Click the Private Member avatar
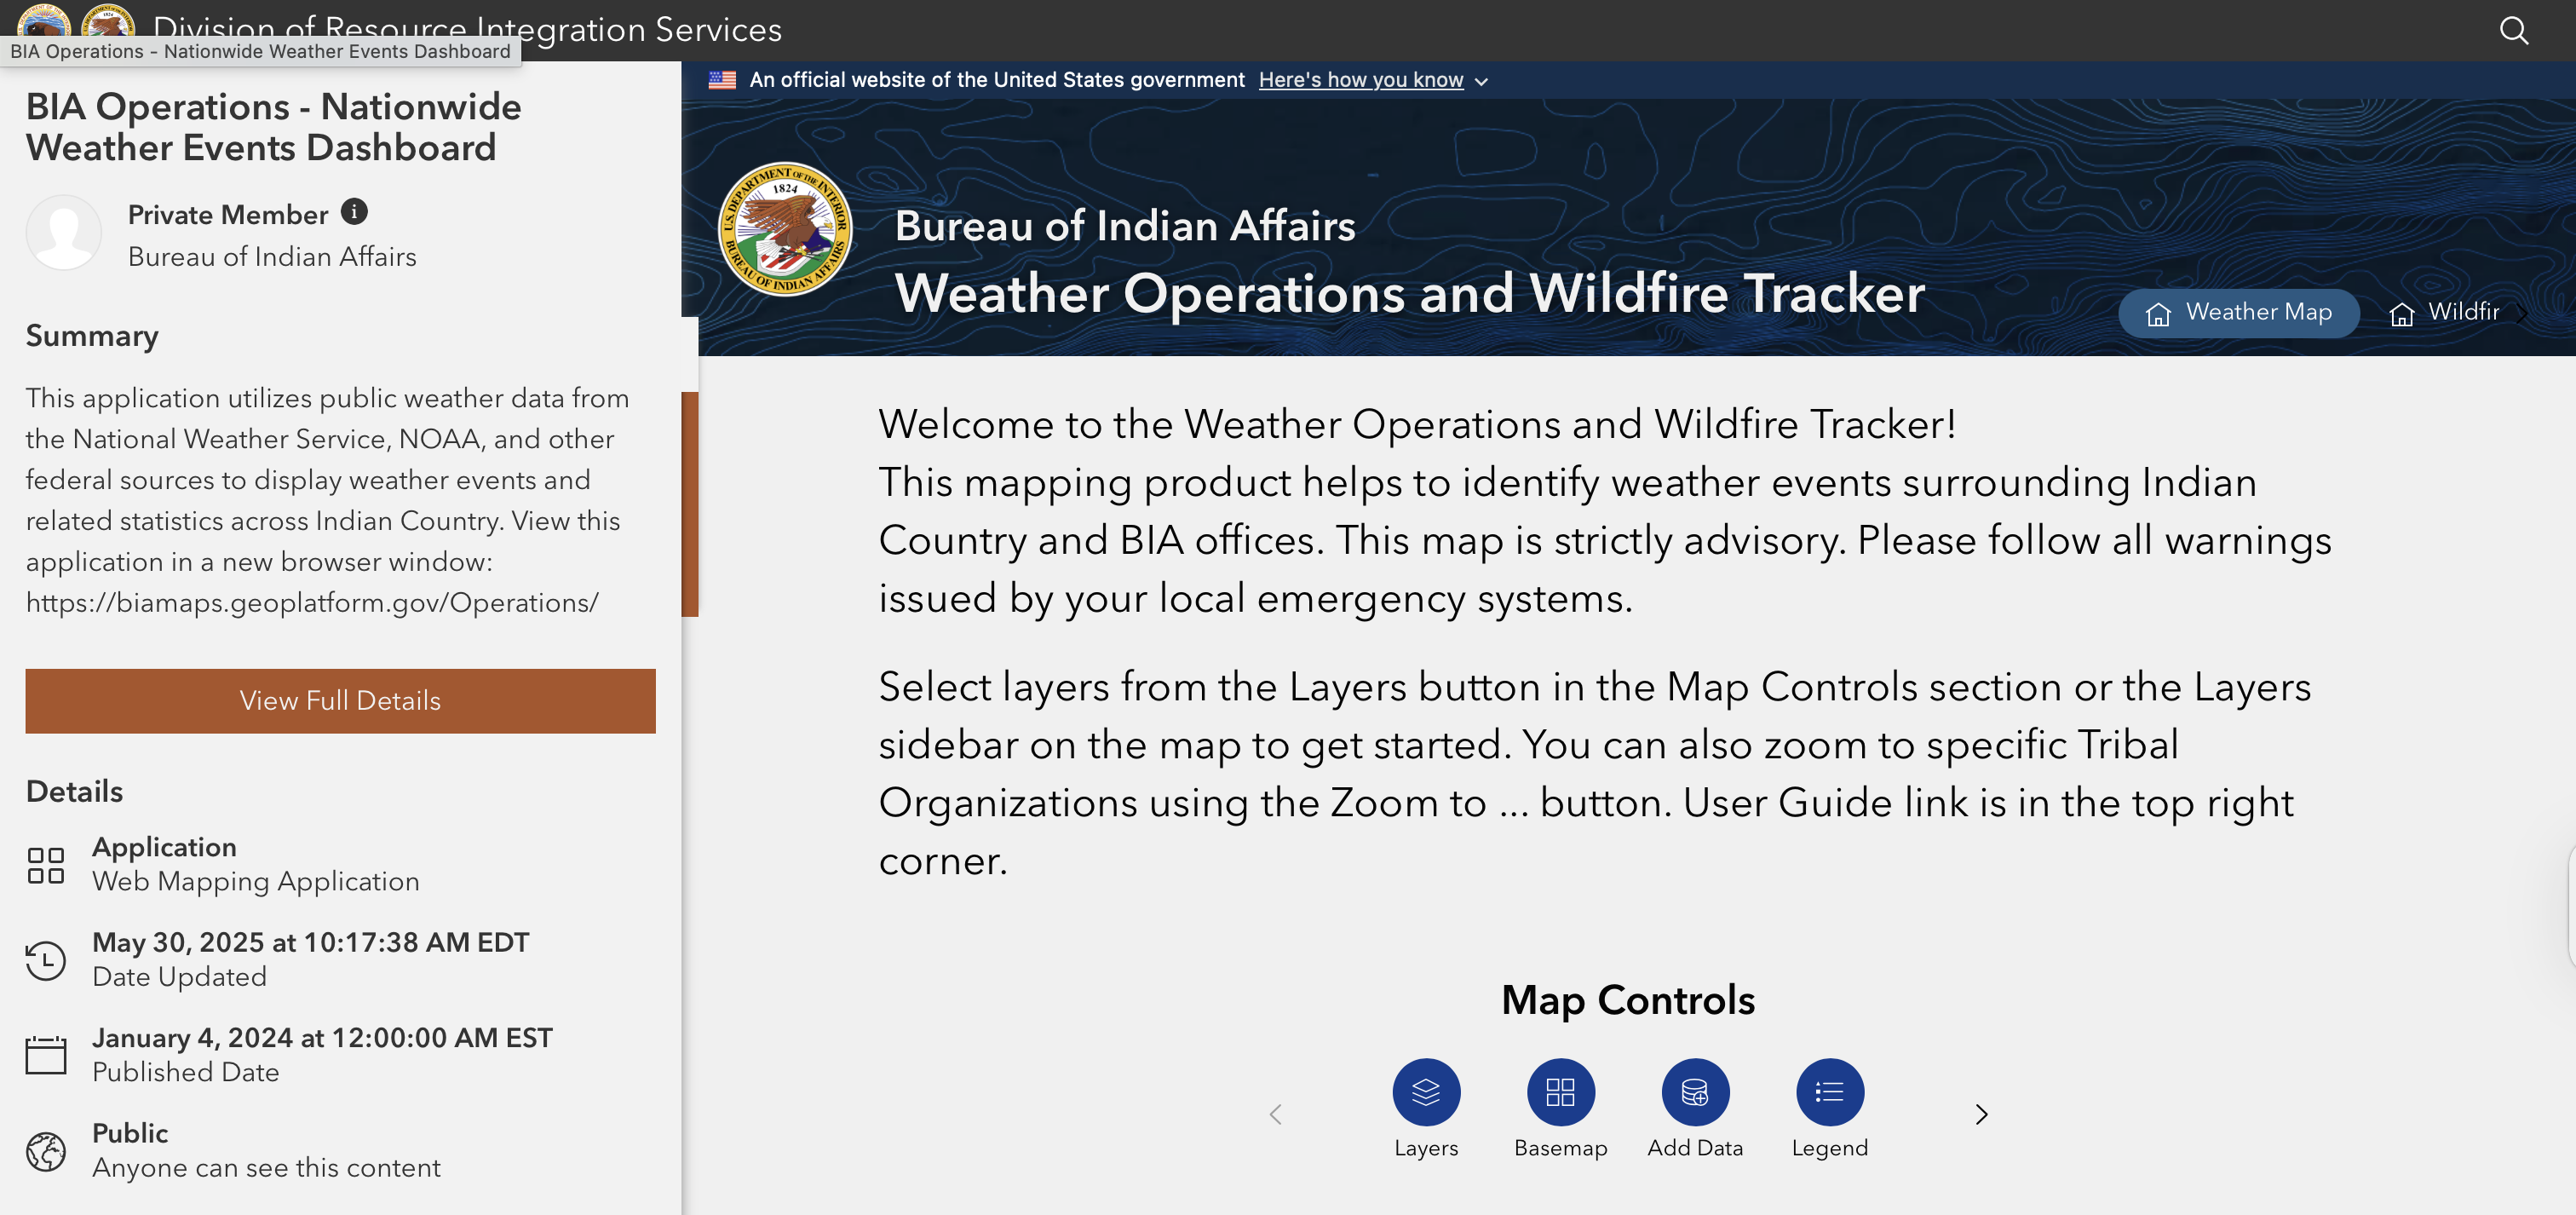Image resolution: width=2576 pixels, height=1215 pixels. (63, 232)
